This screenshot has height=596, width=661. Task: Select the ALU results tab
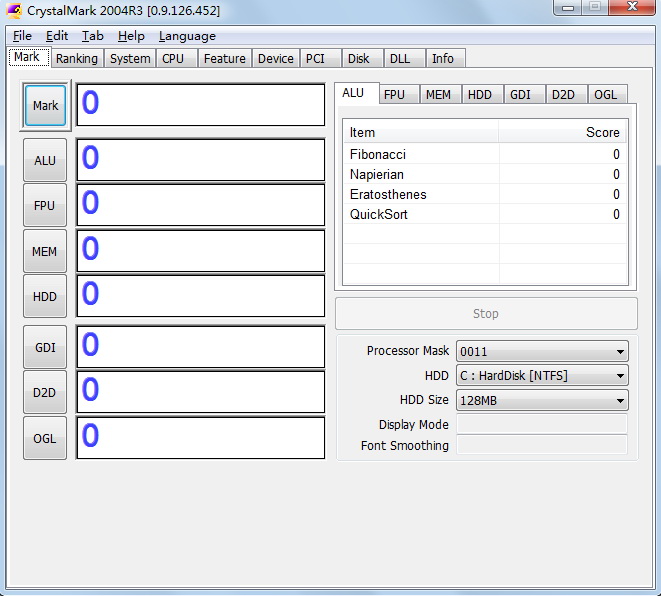pyautogui.click(x=357, y=93)
